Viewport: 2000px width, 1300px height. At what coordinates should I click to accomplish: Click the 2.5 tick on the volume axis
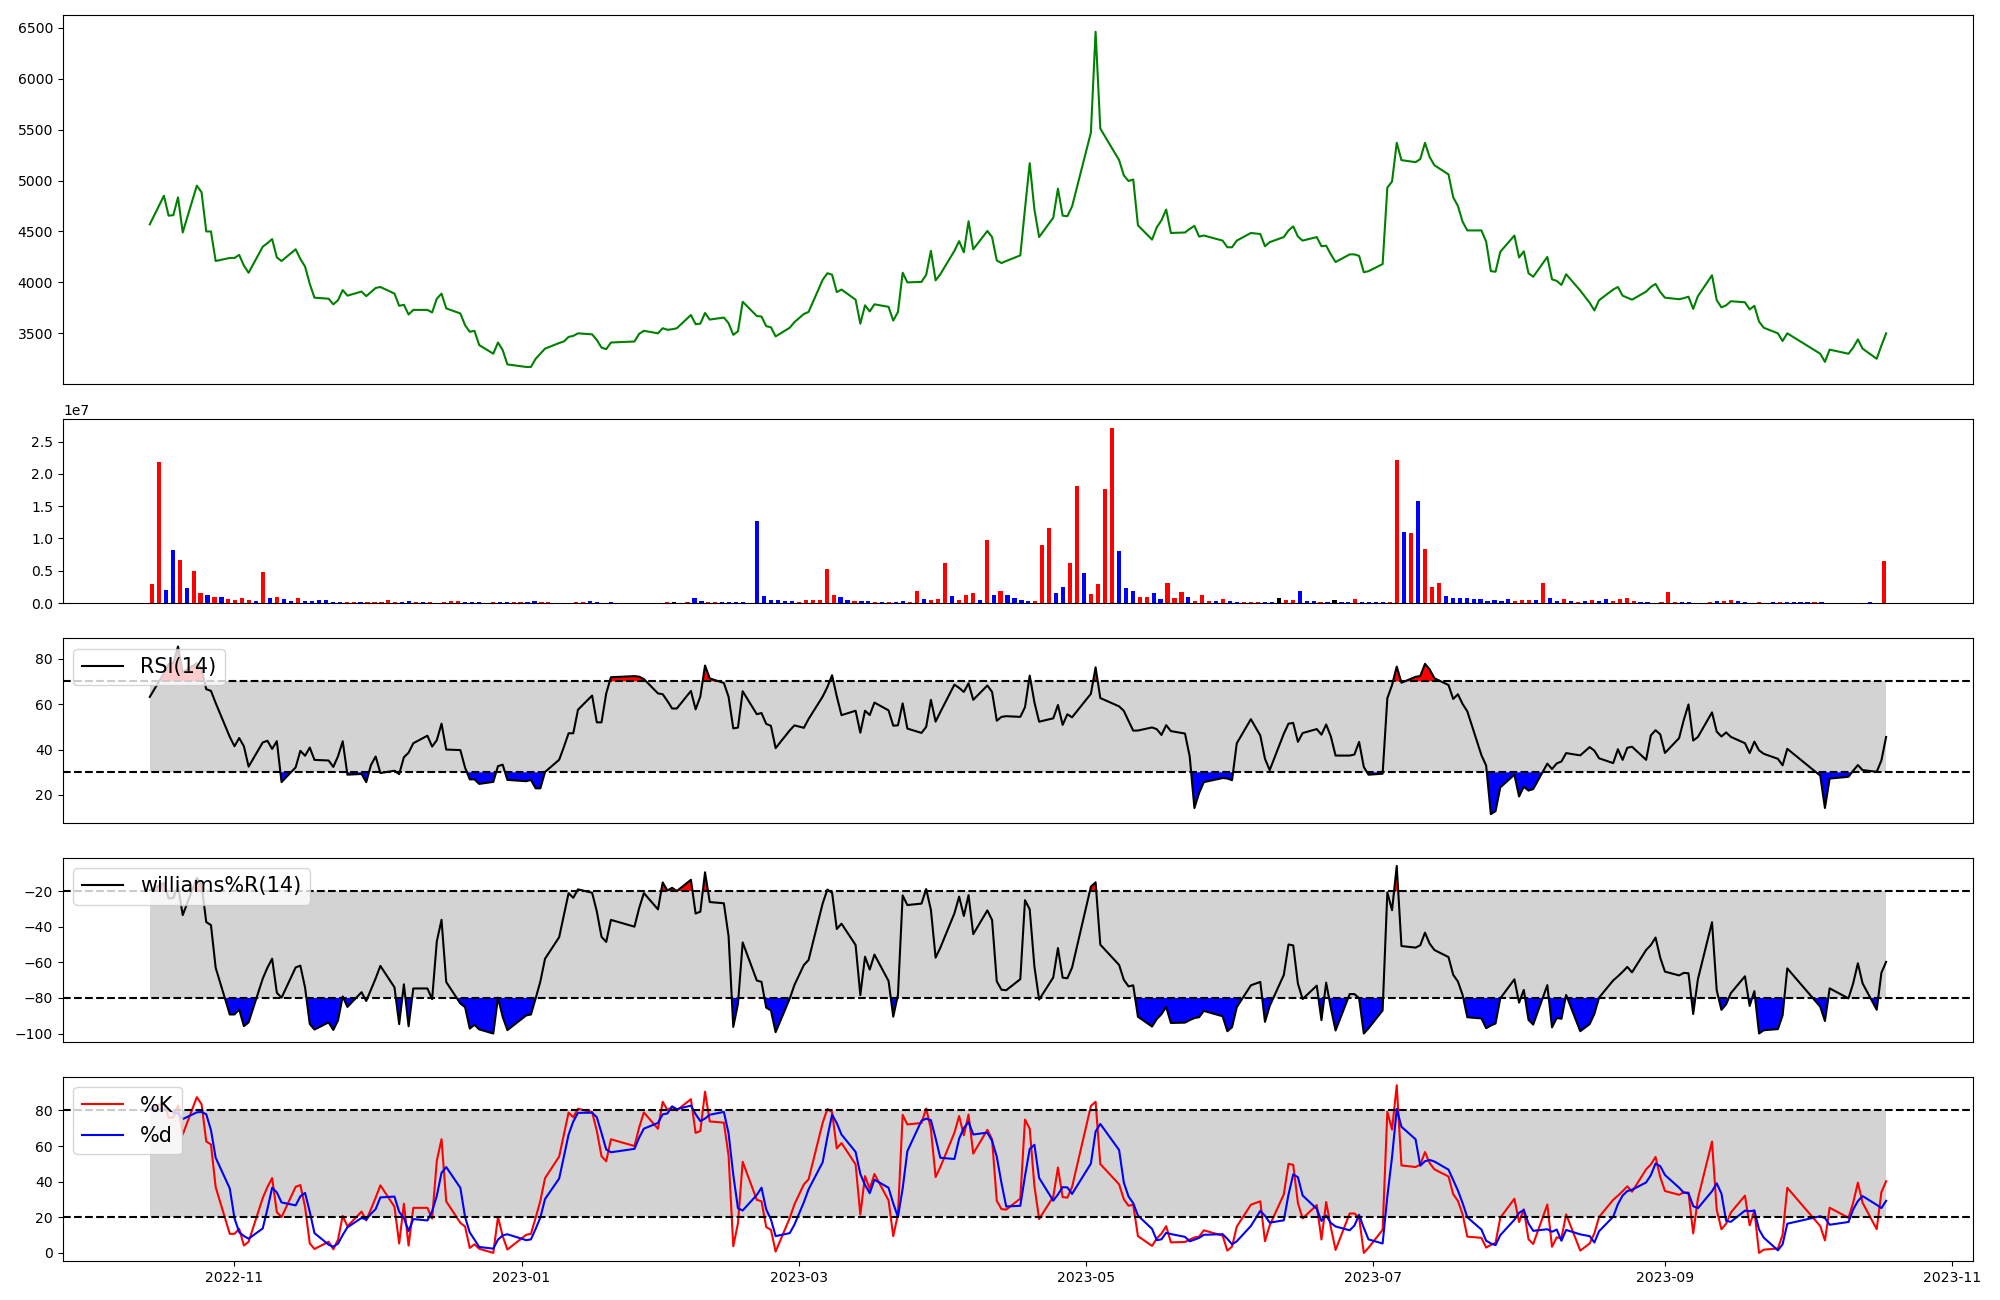click(x=42, y=442)
